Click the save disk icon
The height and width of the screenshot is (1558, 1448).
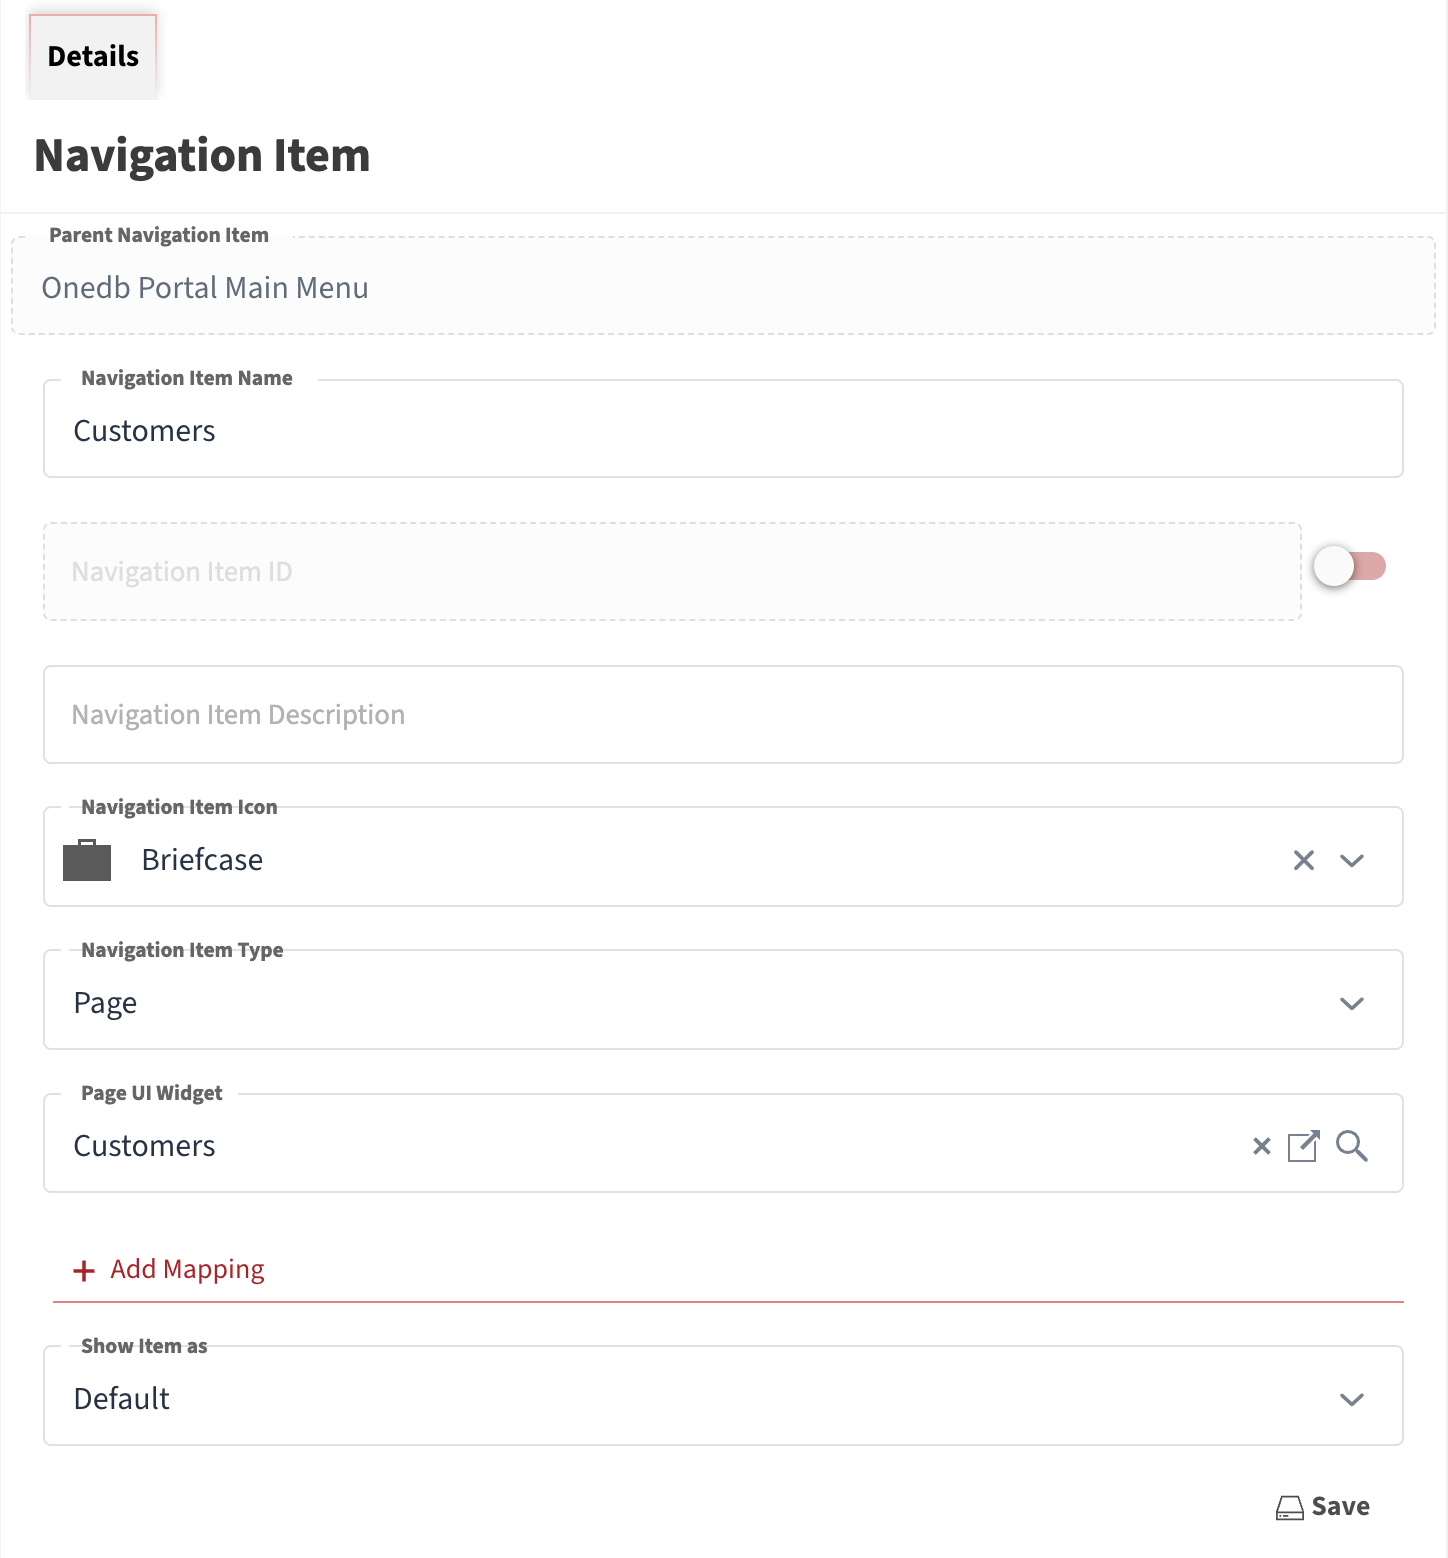click(1290, 1506)
